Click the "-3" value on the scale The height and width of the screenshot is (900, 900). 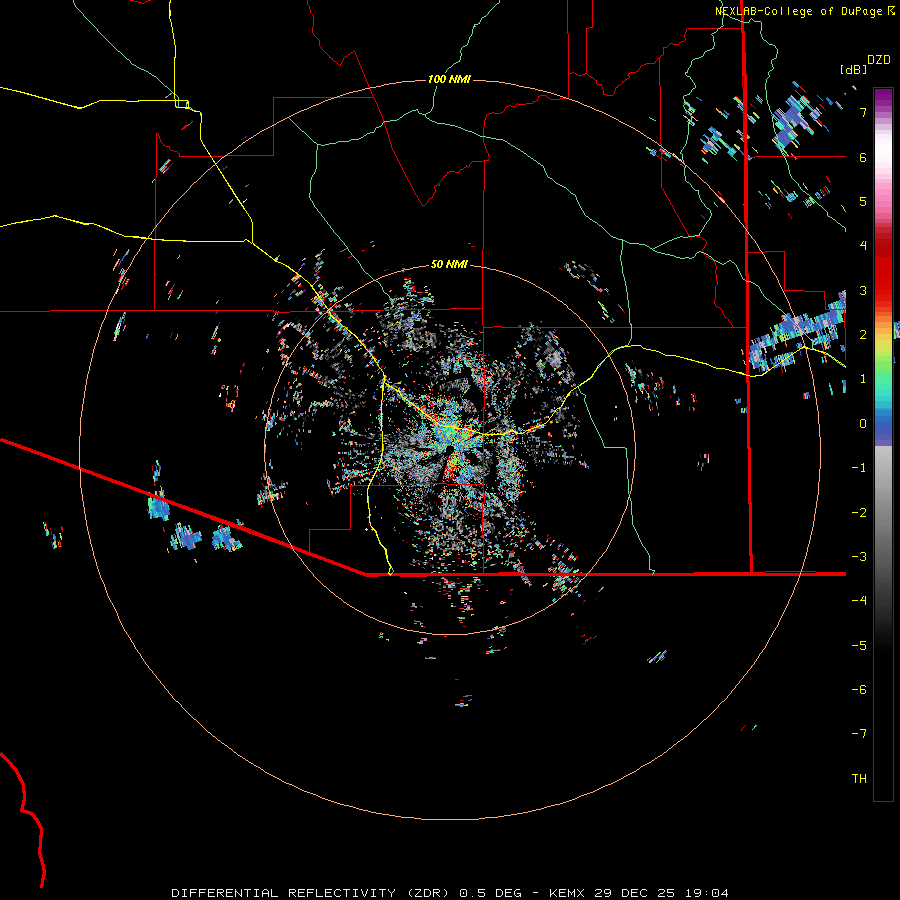[x=859, y=557]
